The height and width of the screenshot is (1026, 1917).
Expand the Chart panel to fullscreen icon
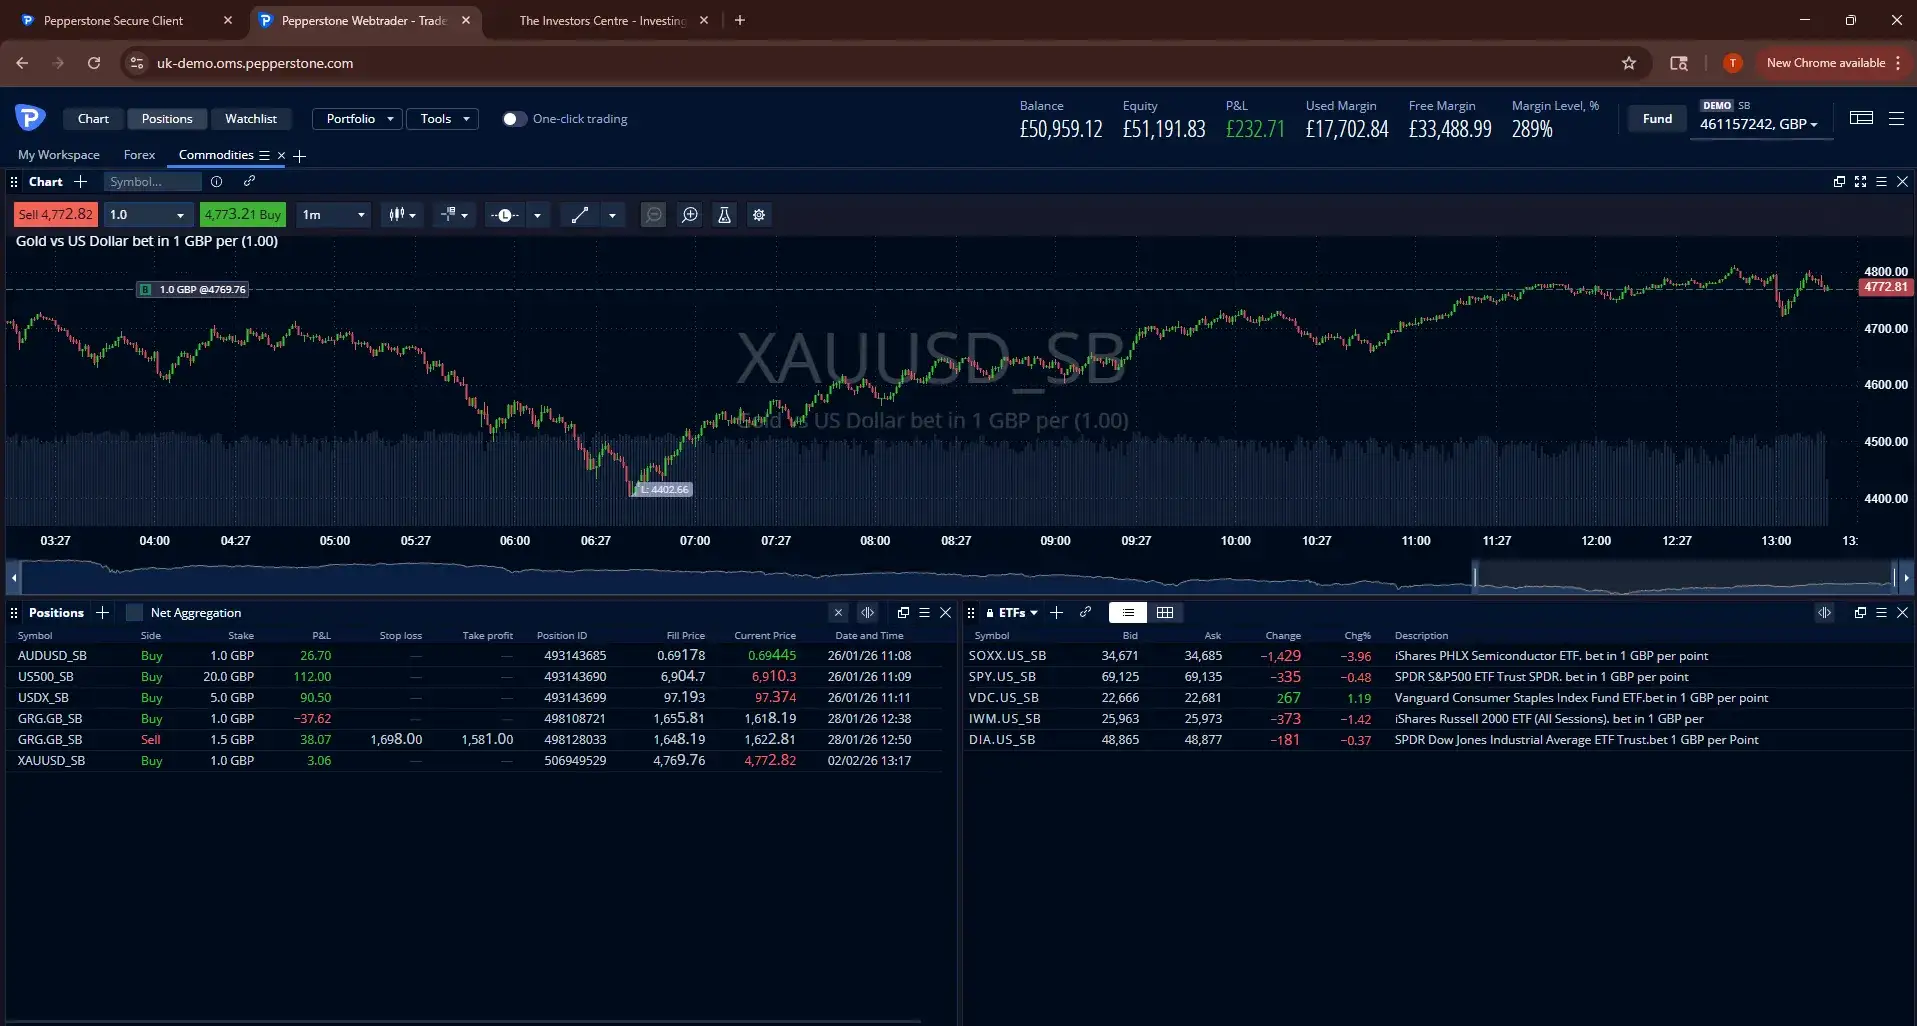click(1861, 182)
